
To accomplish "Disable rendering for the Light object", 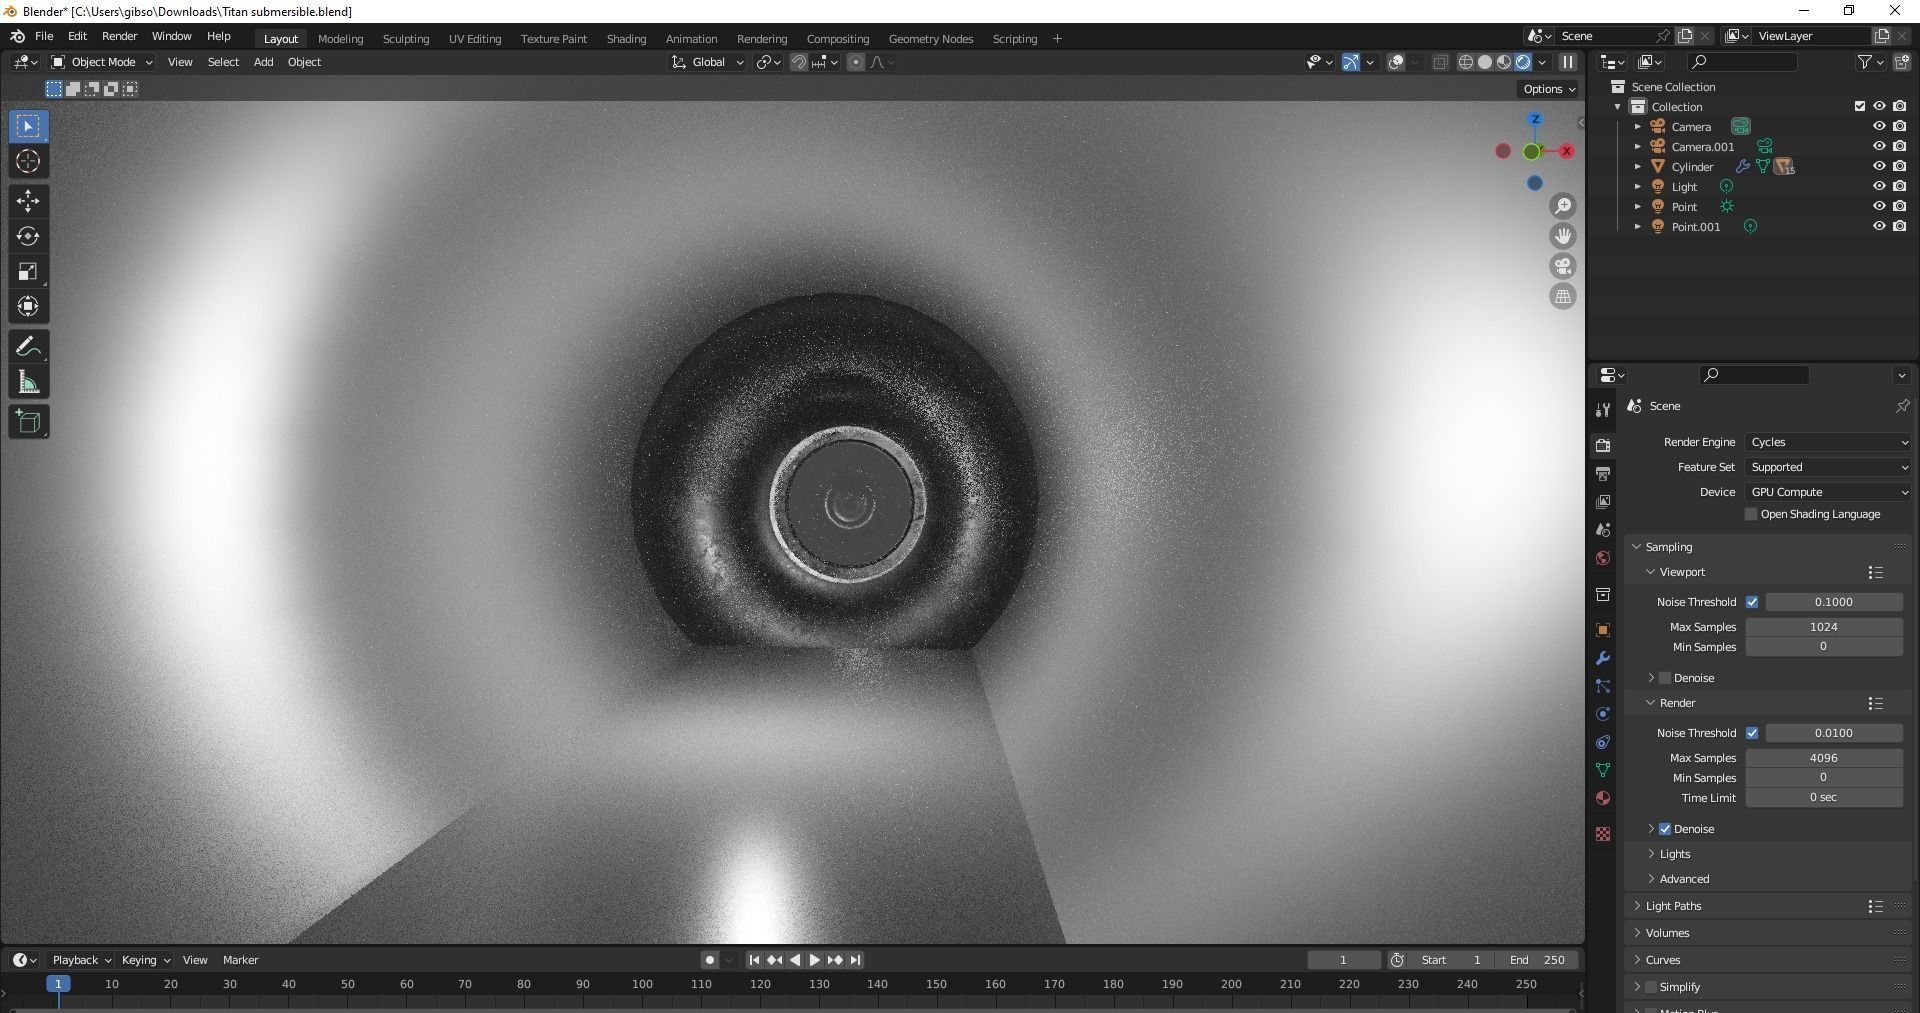I will 1900,186.
